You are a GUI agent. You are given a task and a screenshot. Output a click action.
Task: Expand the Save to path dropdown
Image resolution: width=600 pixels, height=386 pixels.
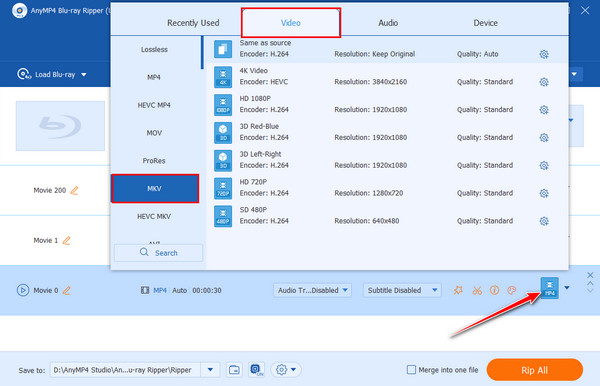click(210, 370)
